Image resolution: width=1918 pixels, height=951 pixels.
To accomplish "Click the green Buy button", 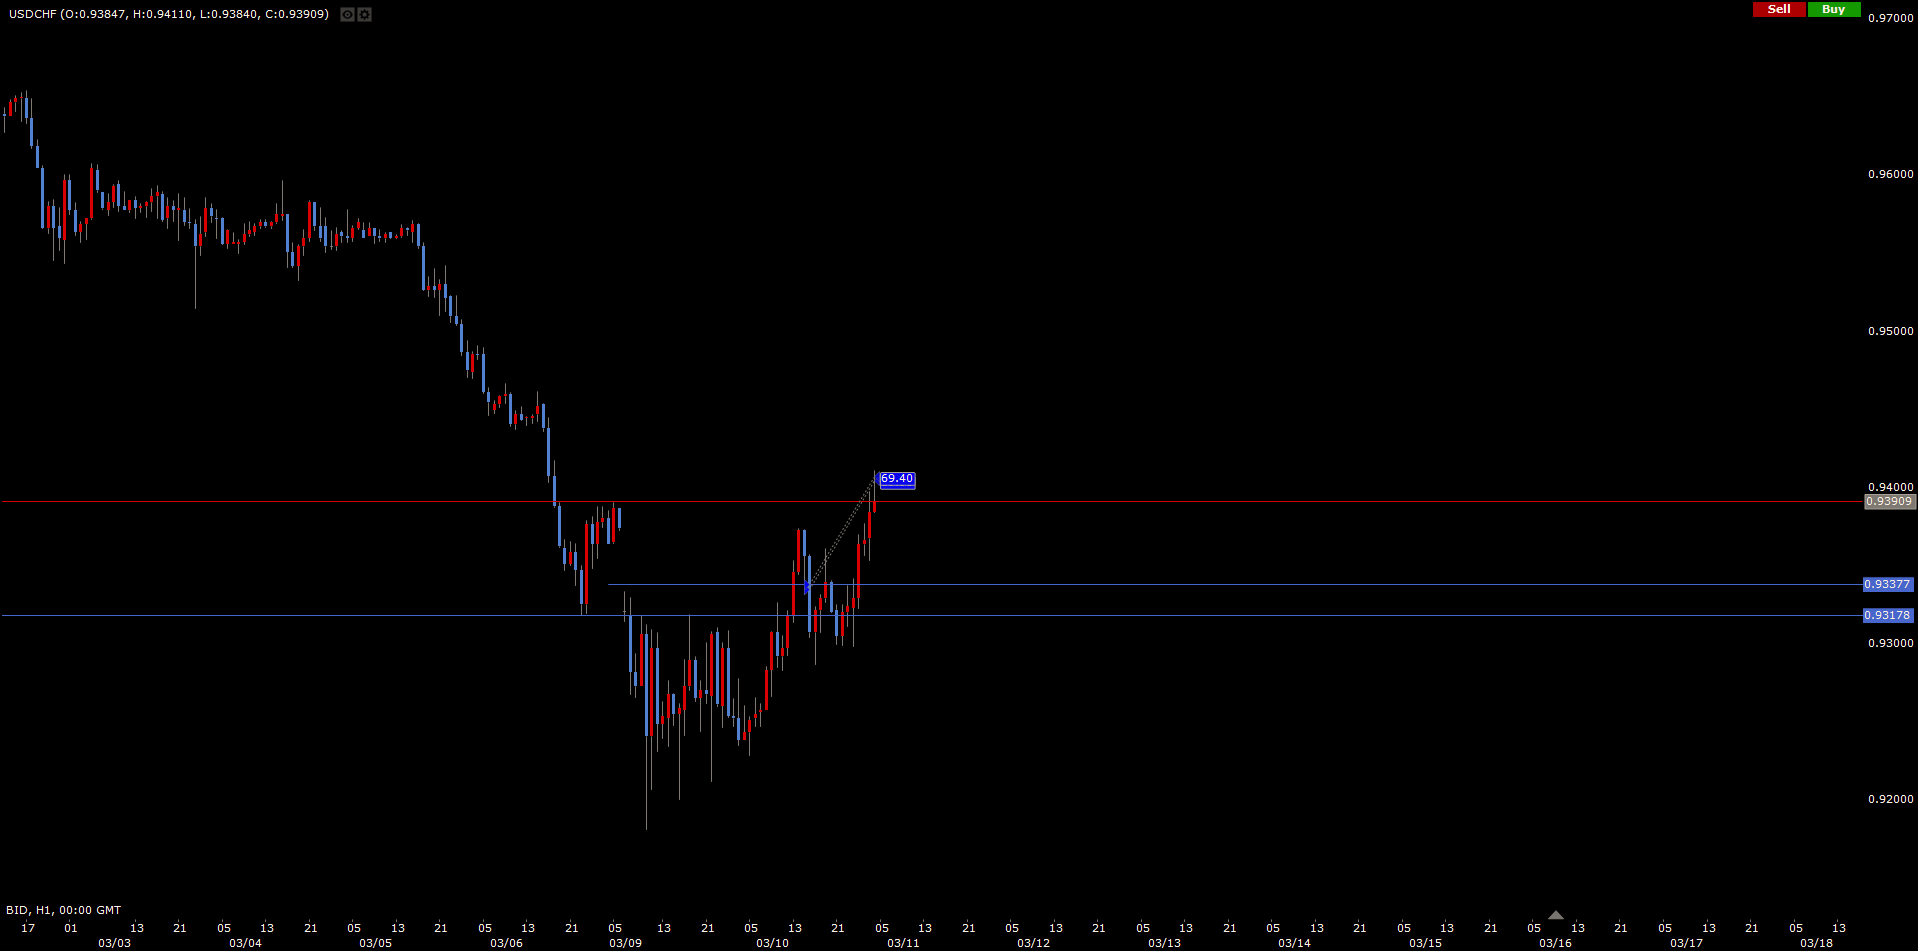I will coord(1833,9).
